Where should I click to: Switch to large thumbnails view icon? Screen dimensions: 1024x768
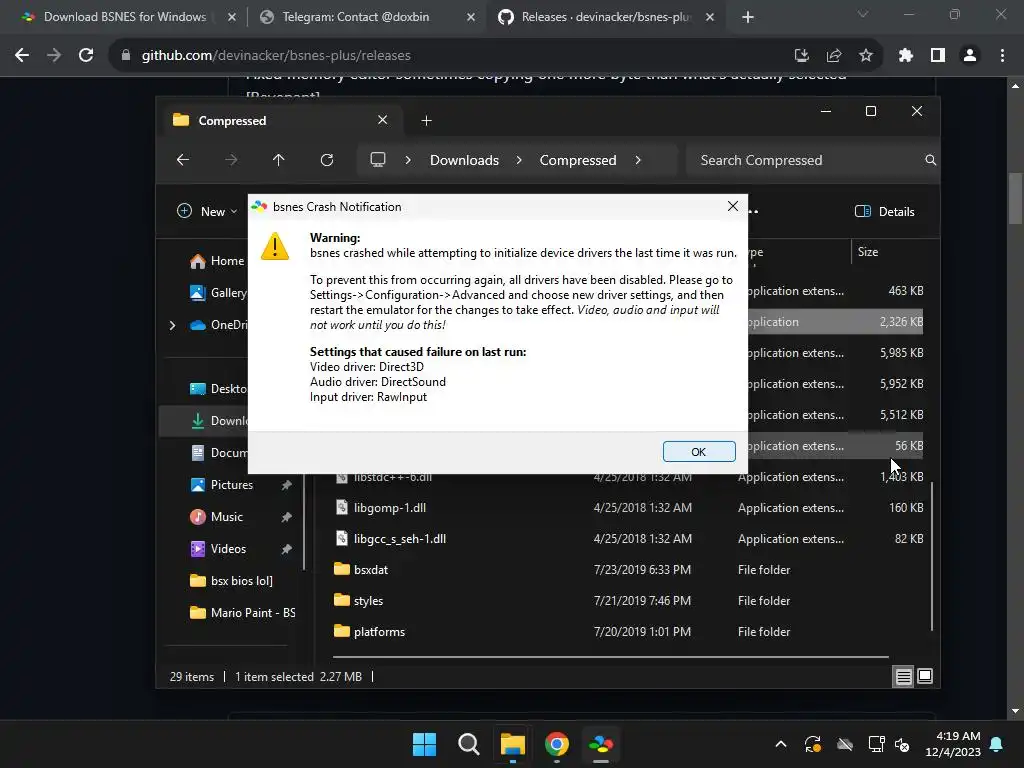[x=925, y=677]
